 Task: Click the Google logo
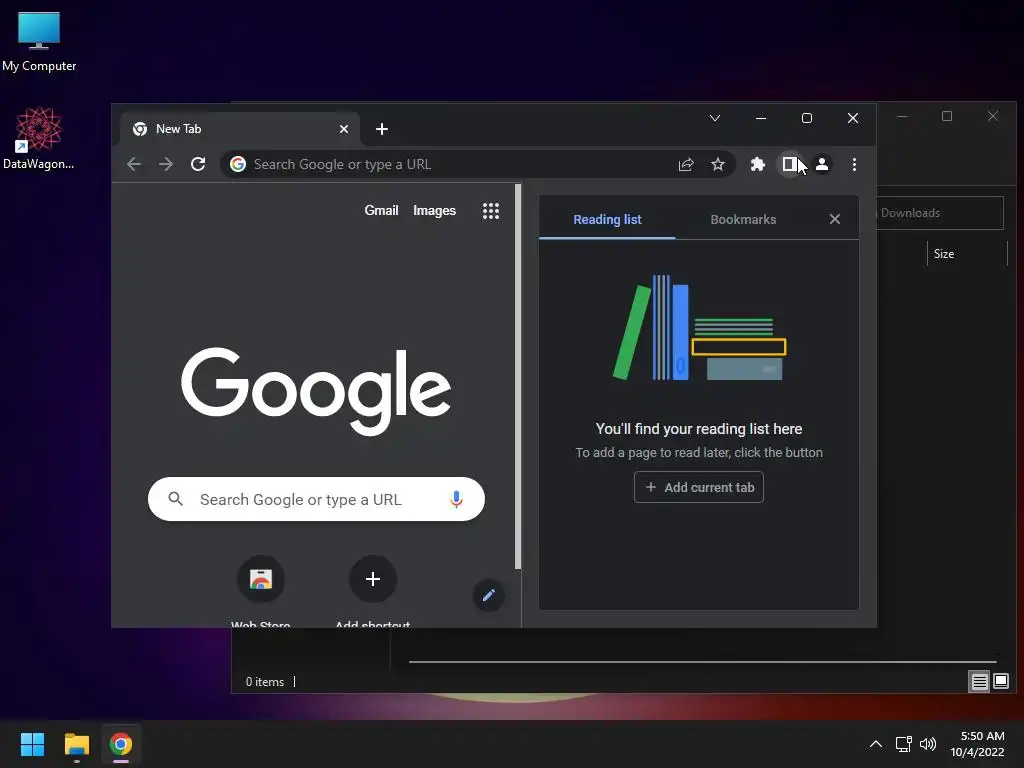(x=316, y=391)
